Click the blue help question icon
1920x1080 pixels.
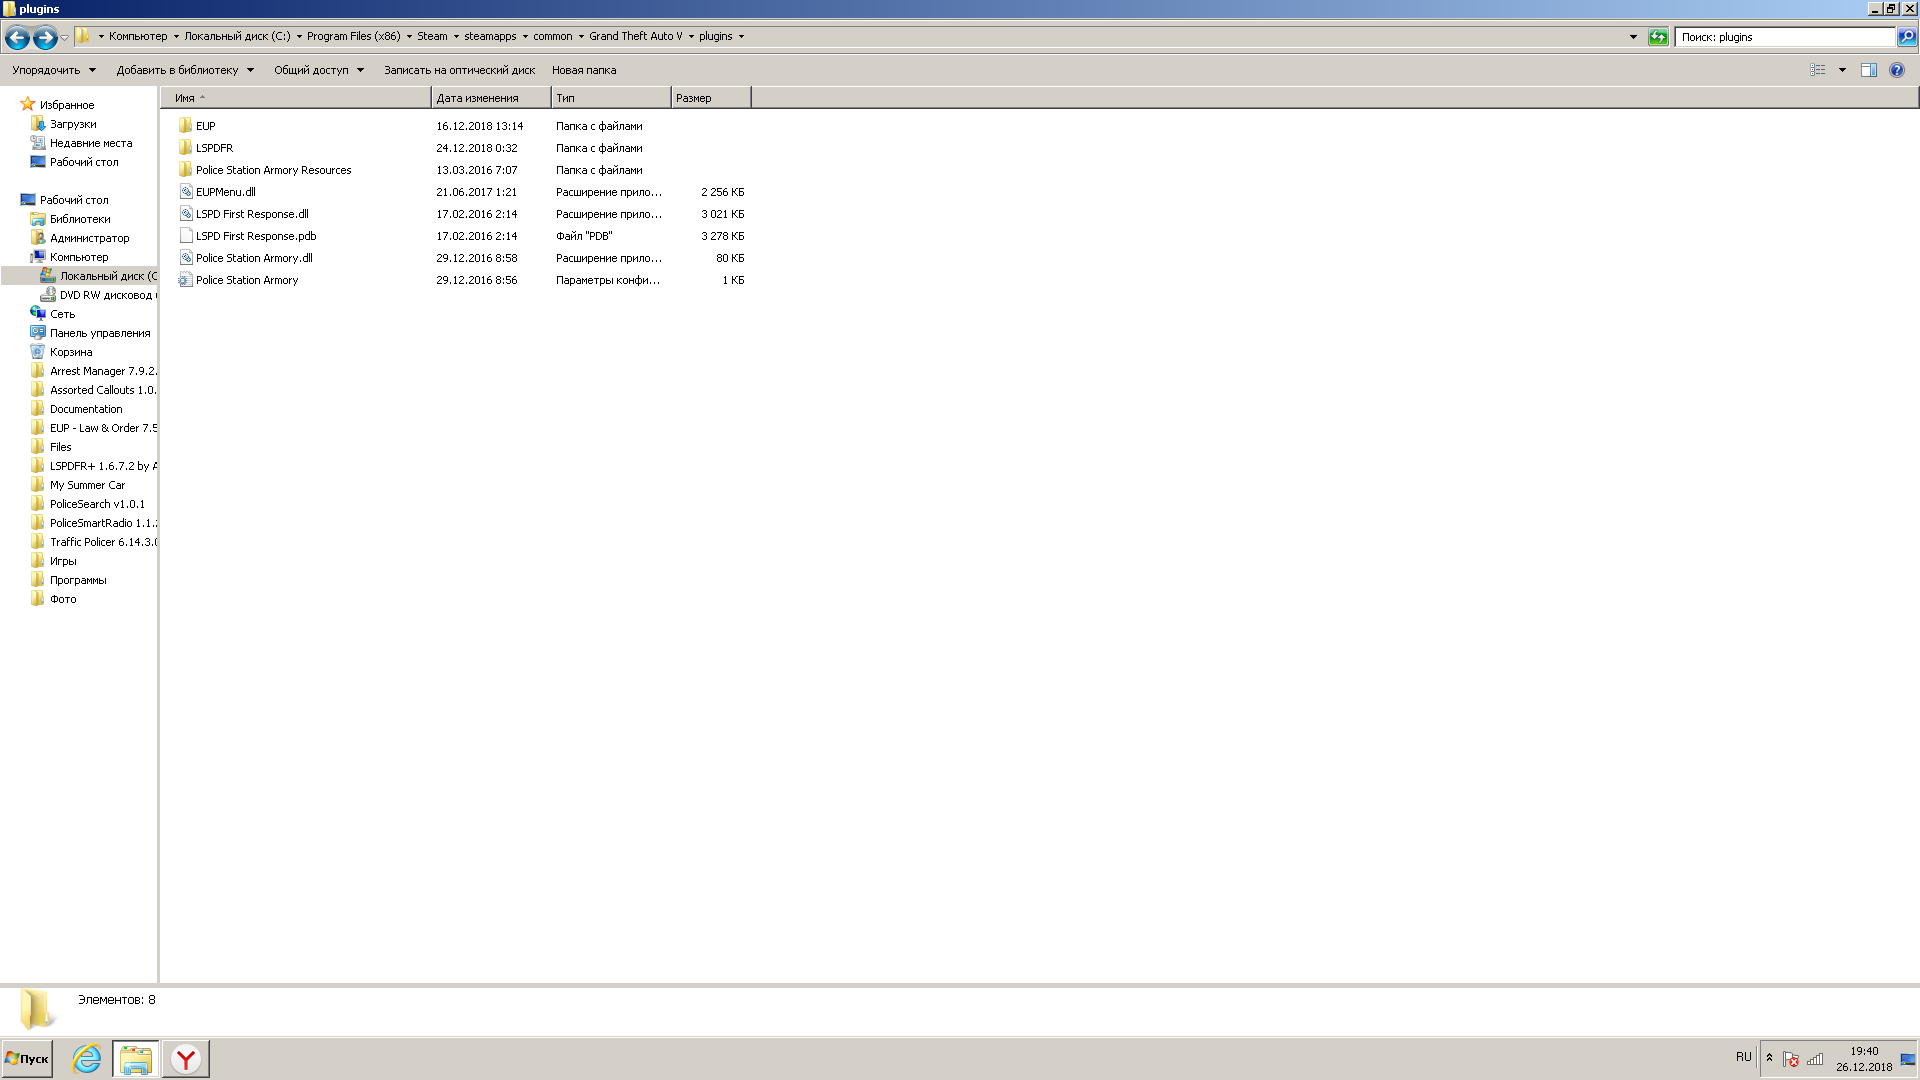[x=1897, y=70]
